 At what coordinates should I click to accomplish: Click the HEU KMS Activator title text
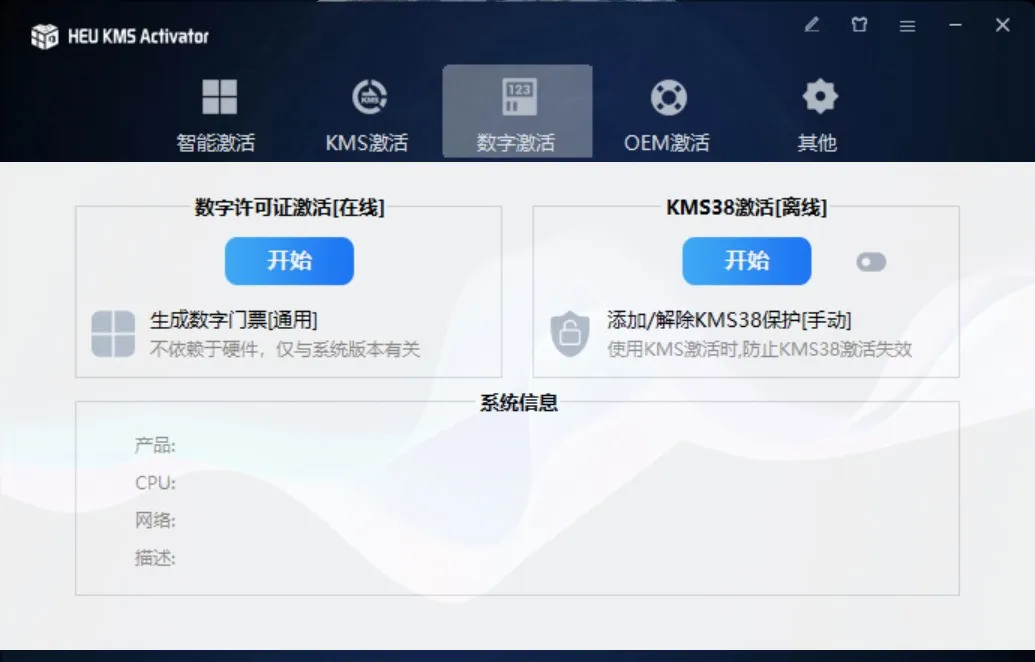tap(138, 36)
